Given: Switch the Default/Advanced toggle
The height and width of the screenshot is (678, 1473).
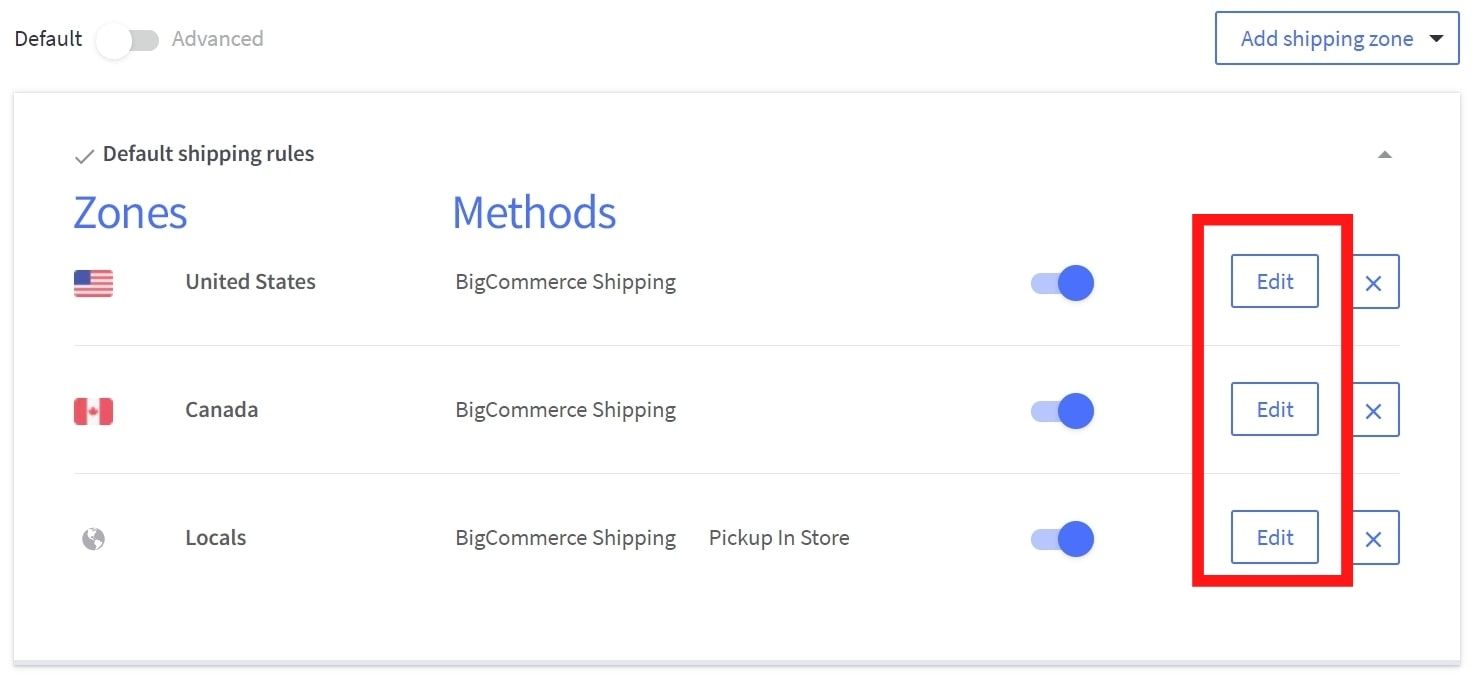Looking at the screenshot, I should pyautogui.click(x=127, y=40).
